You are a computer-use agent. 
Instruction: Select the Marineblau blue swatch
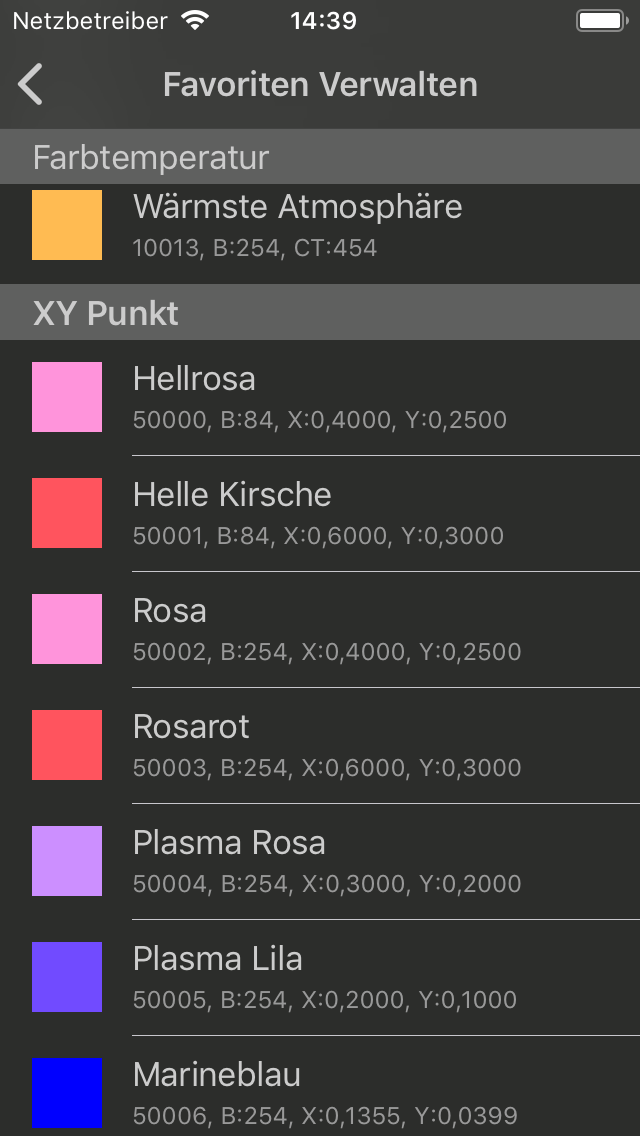coord(67,1093)
